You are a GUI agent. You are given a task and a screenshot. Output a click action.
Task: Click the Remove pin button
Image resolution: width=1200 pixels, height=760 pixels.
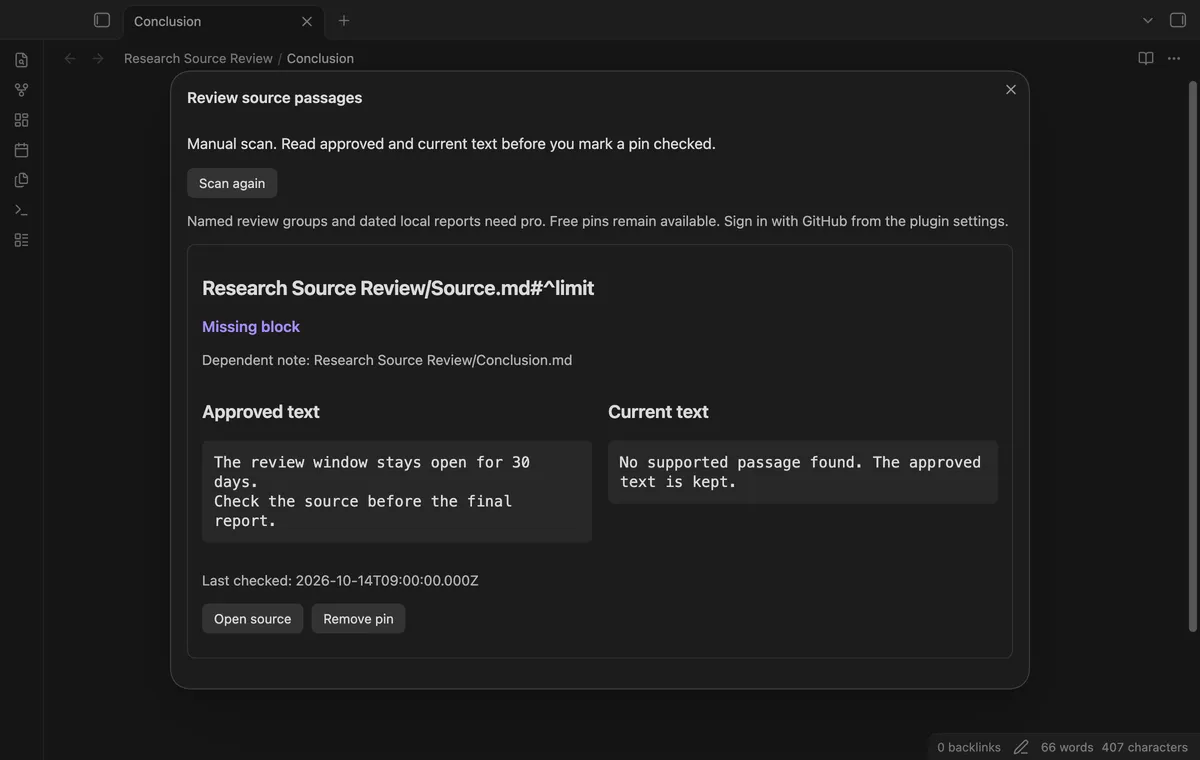pyautogui.click(x=358, y=619)
